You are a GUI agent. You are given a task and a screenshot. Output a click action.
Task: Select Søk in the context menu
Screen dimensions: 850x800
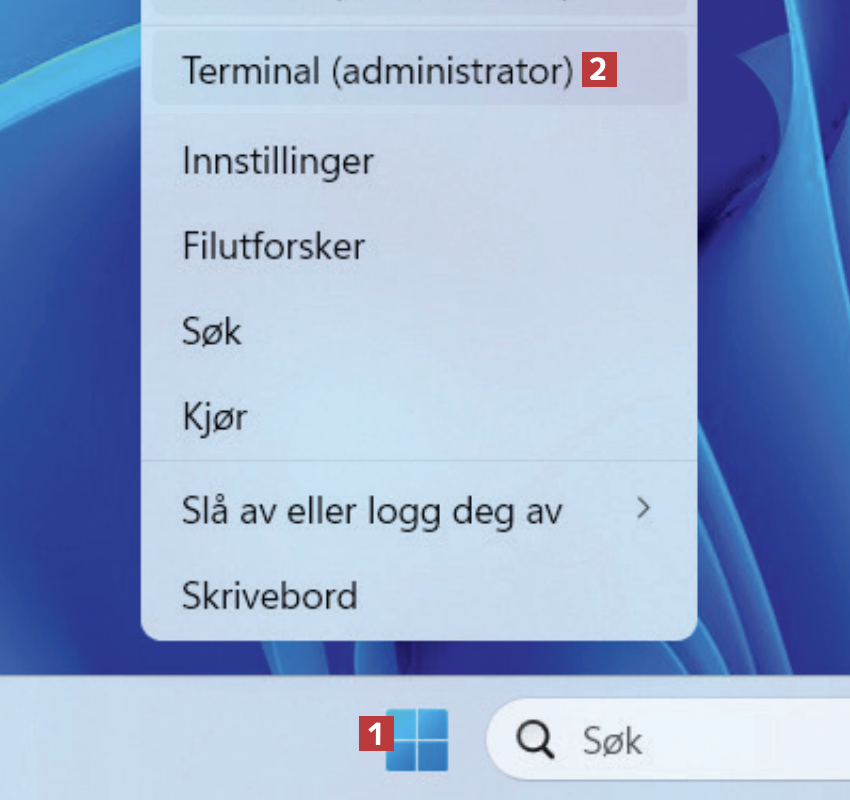[212, 331]
